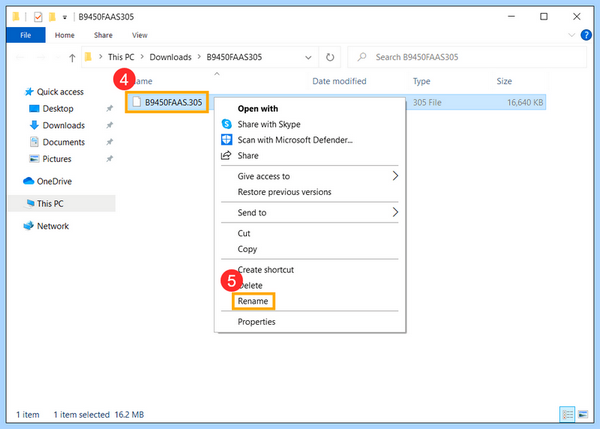This screenshot has width=600, height=429.
Task: Click the Documents icon in sidebar
Action: 34,142
